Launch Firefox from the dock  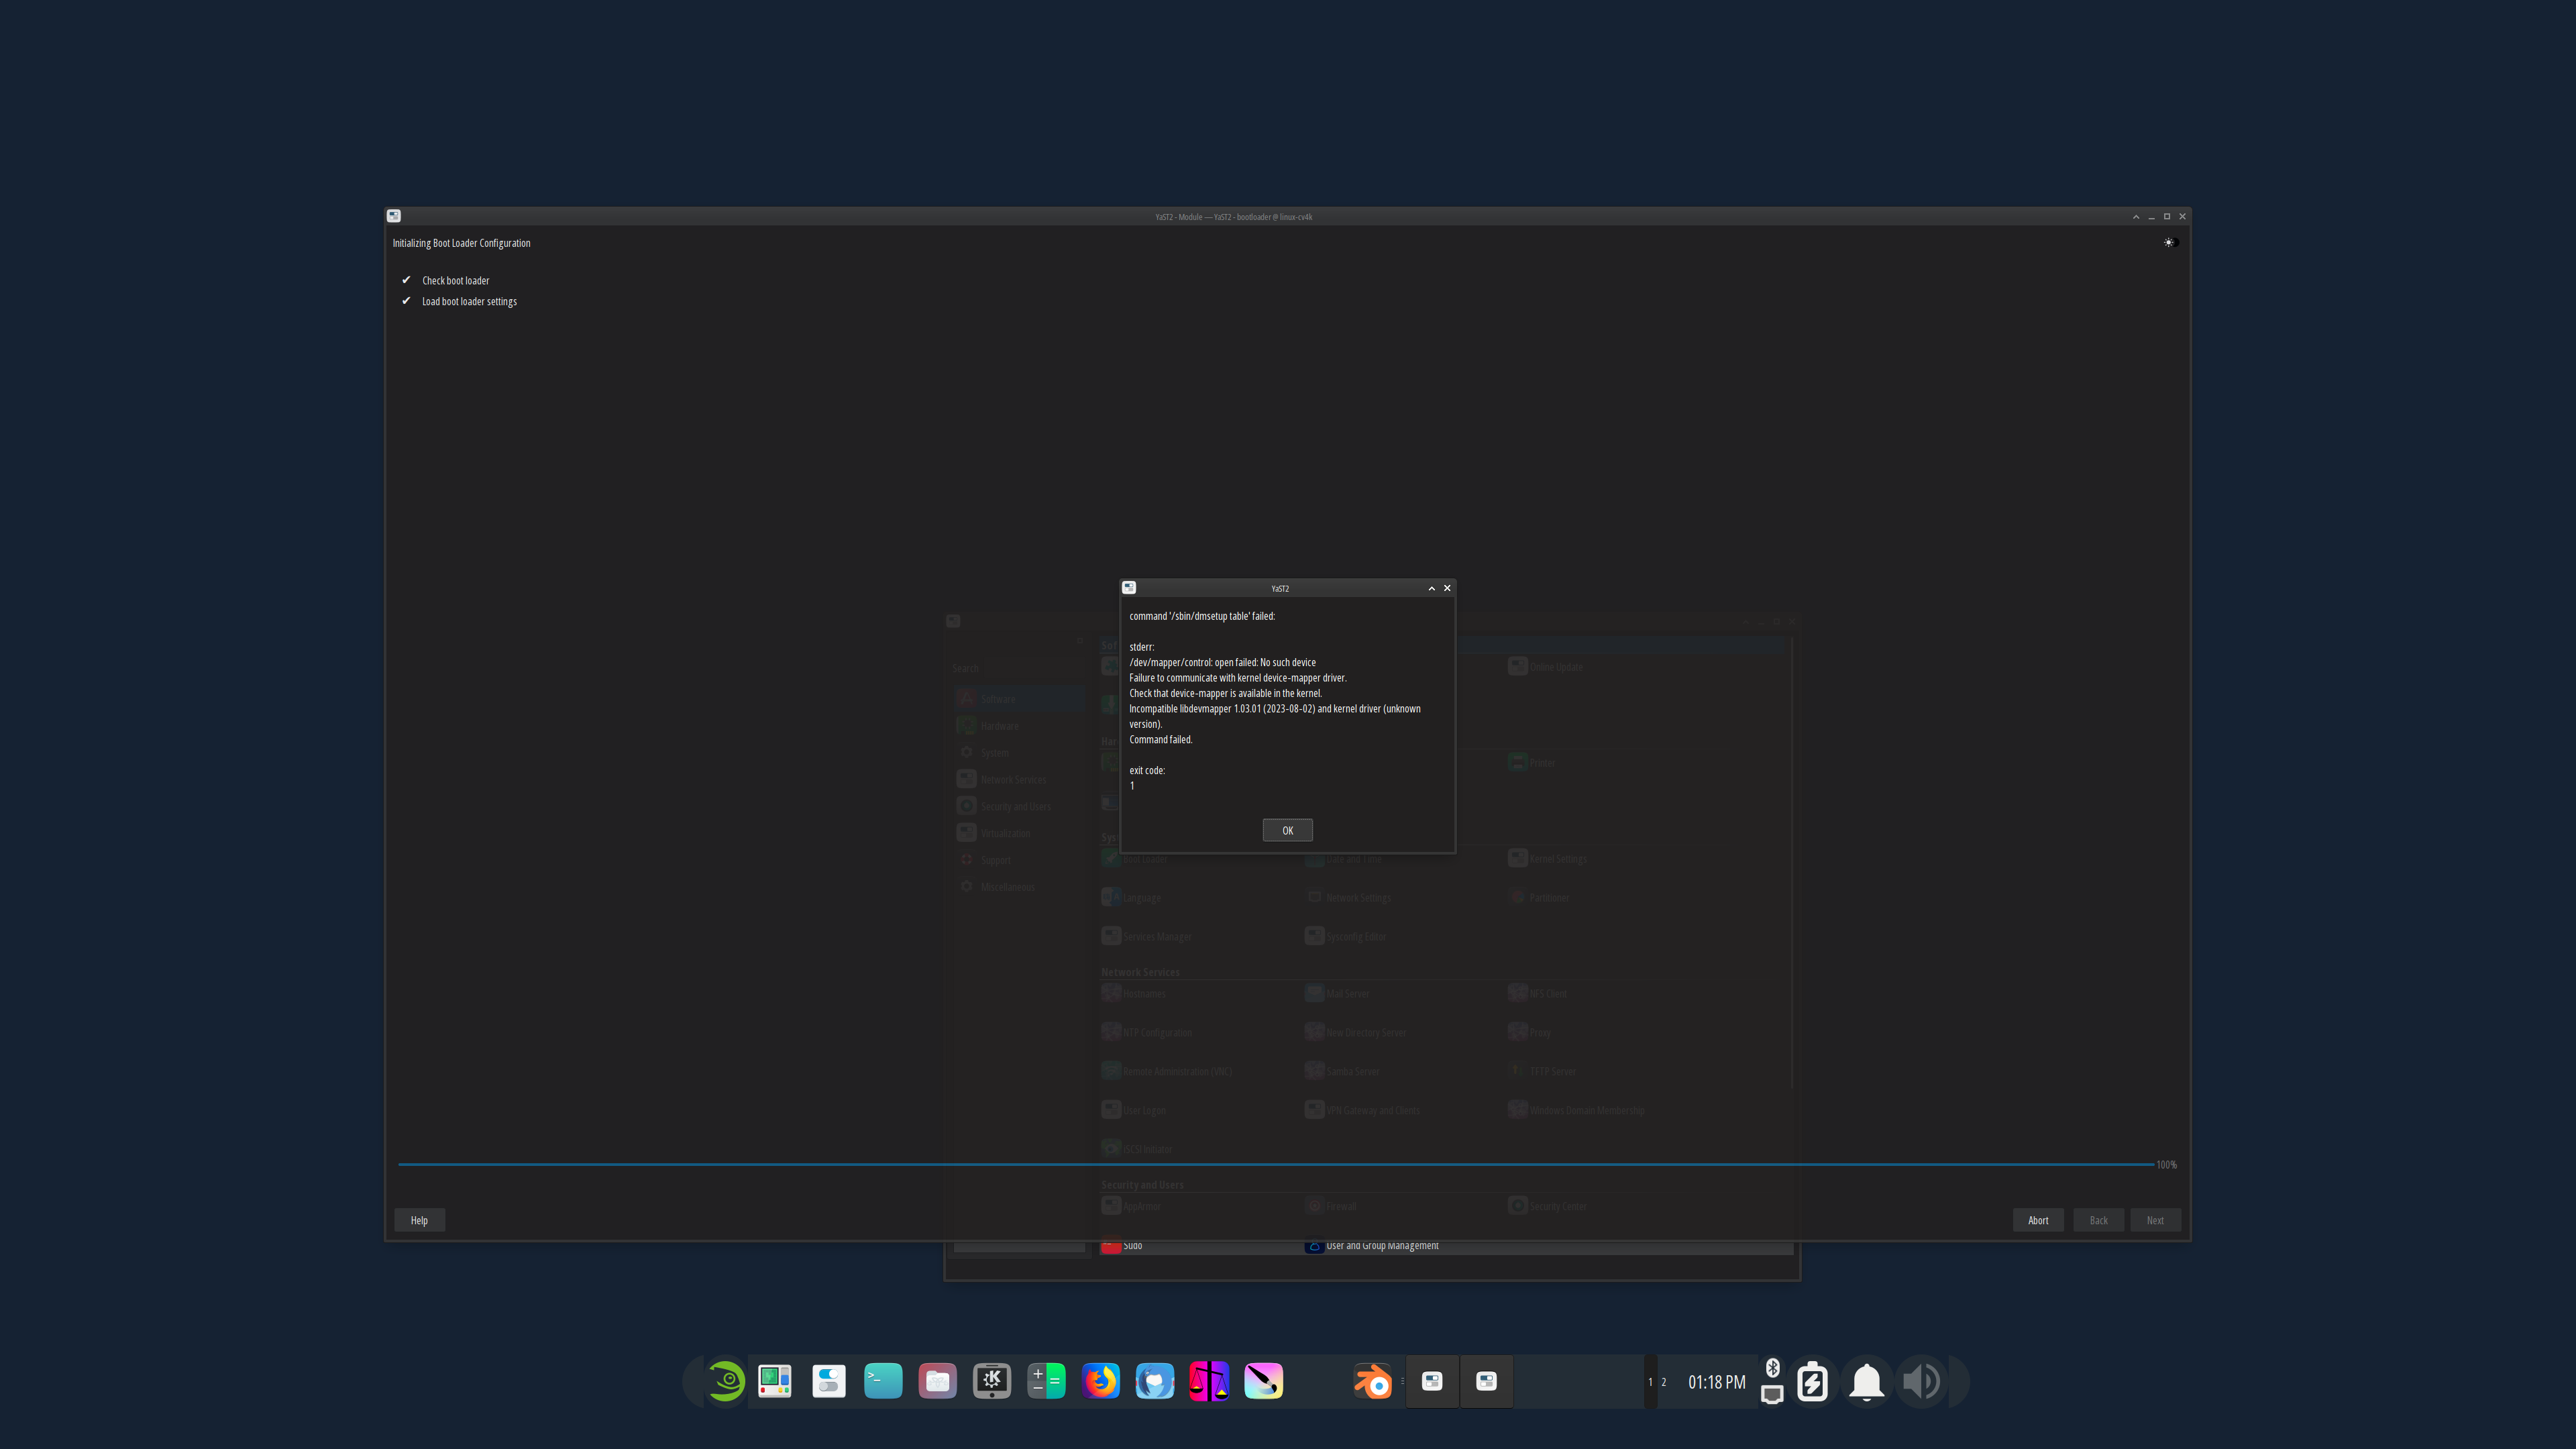pyautogui.click(x=1100, y=1382)
